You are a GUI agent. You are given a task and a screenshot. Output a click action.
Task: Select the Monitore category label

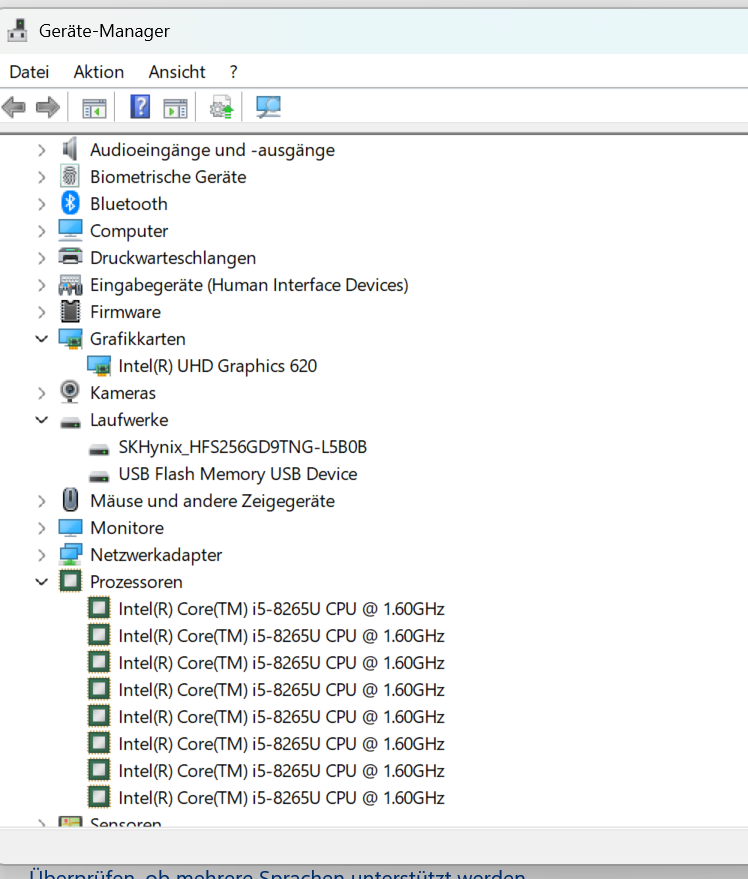tap(127, 529)
